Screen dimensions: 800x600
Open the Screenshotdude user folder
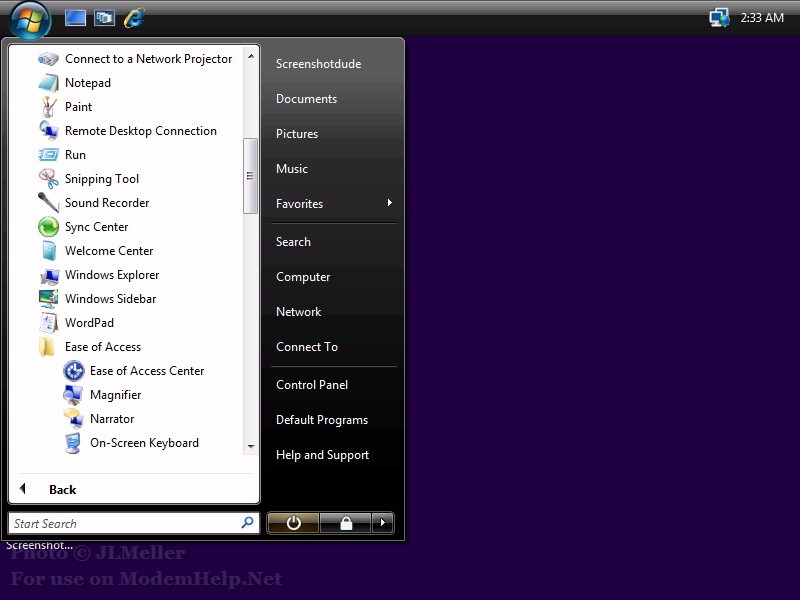(319, 64)
